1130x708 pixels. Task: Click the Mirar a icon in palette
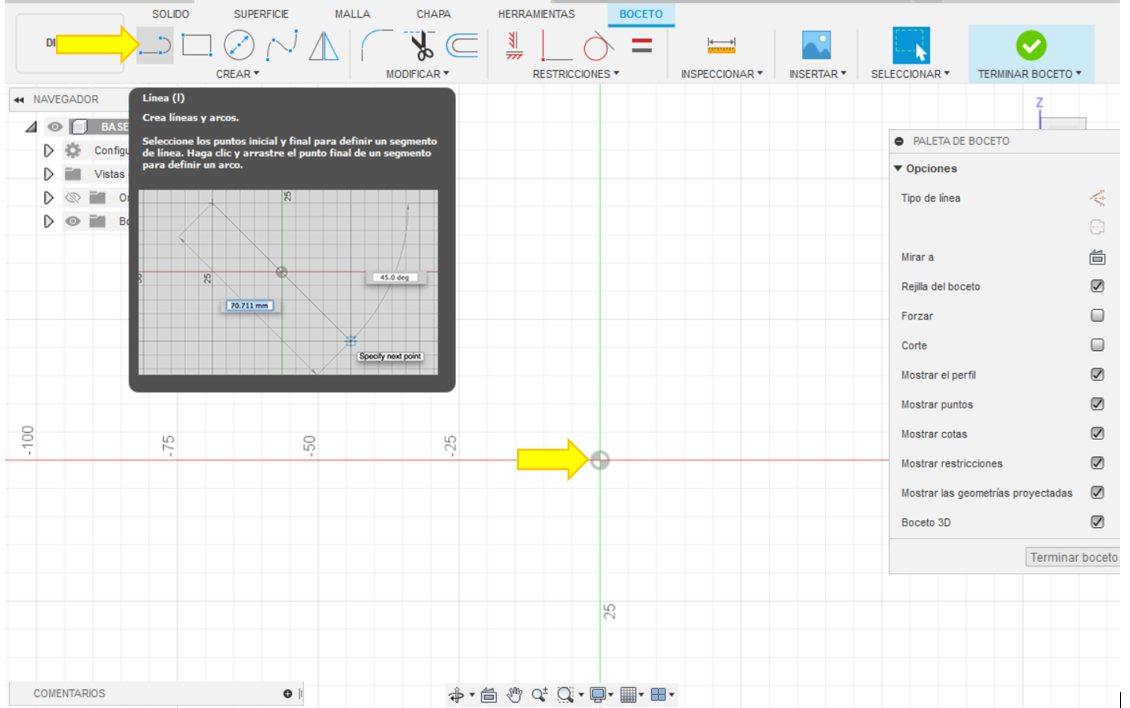click(x=1097, y=257)
